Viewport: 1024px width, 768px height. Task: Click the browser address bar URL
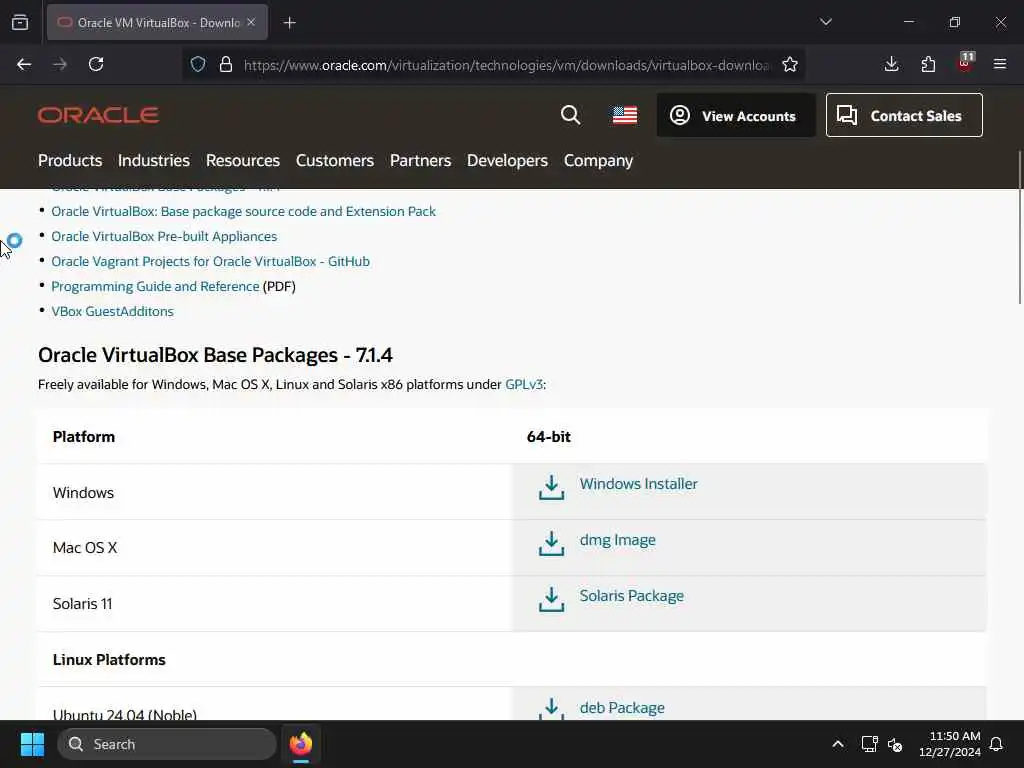pos(507,65)
